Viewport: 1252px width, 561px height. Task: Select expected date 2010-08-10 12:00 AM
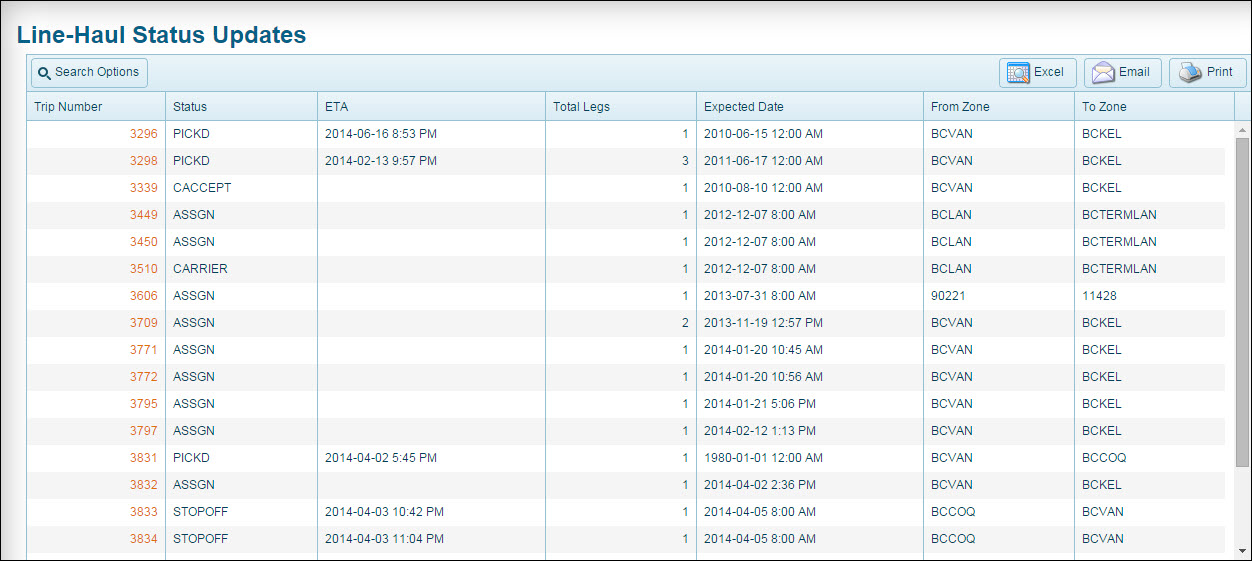[763, 188]
